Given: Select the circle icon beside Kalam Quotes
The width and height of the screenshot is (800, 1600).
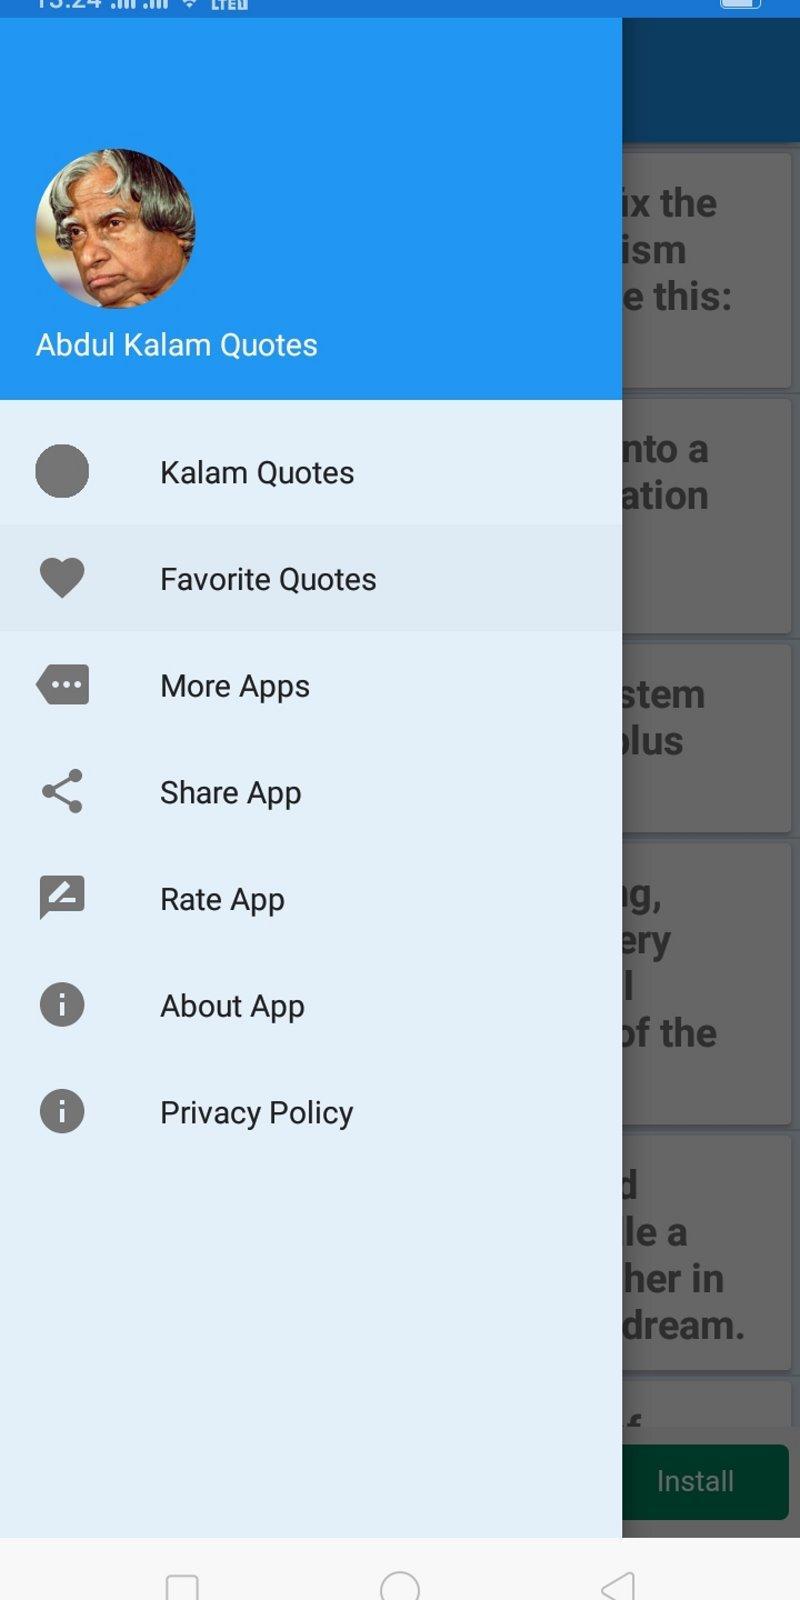Looking at the screenshot, I should click(x=62, y=471).
